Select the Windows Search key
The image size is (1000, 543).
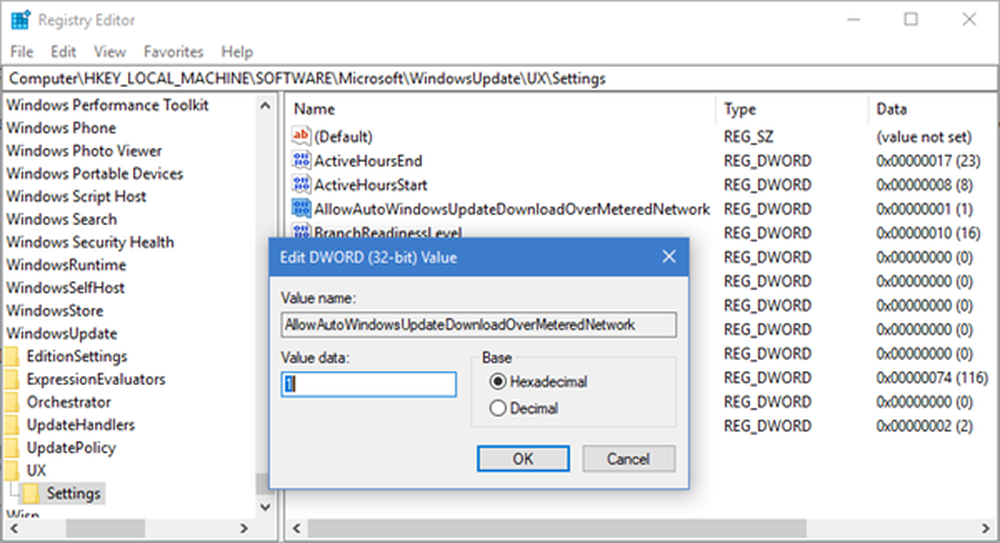click(x=62, y=219)
